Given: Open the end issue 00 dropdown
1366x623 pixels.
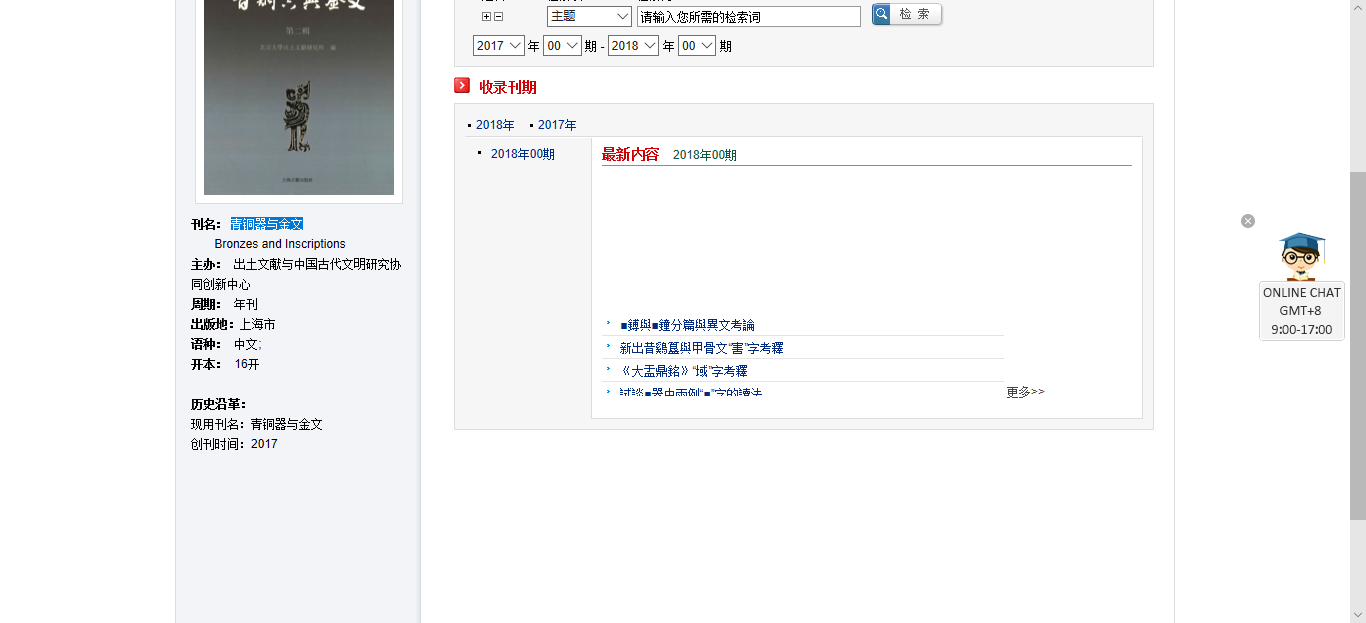Looking at the screenshot, I should click(x=697, y=46).
